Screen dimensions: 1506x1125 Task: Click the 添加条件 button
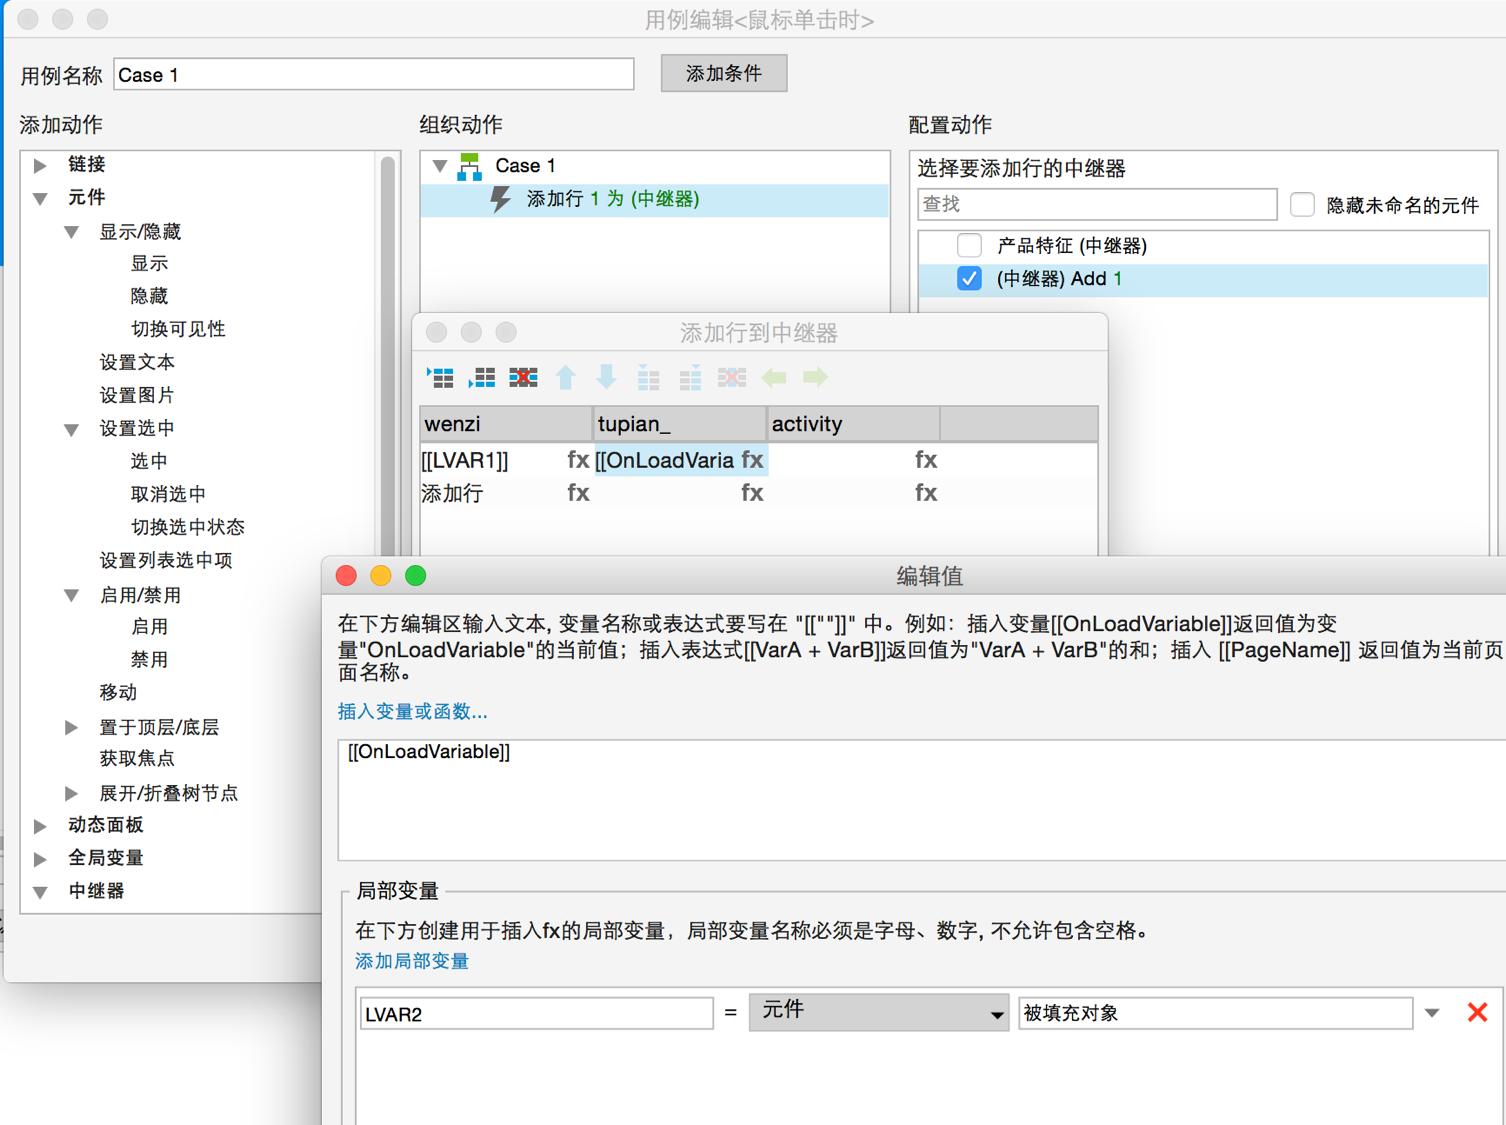724,74
